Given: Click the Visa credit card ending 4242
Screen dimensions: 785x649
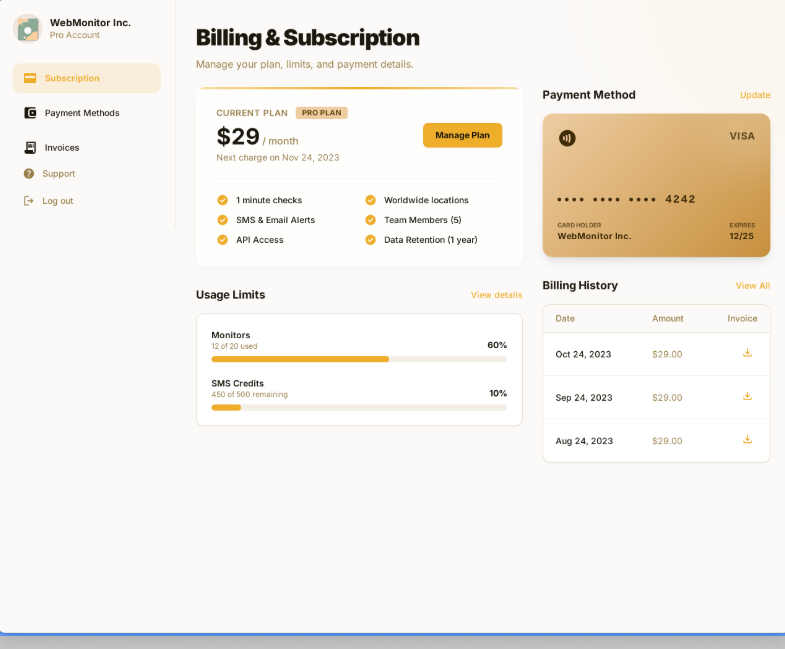Looking at the screenshot, I should click(x=656, y=185).
